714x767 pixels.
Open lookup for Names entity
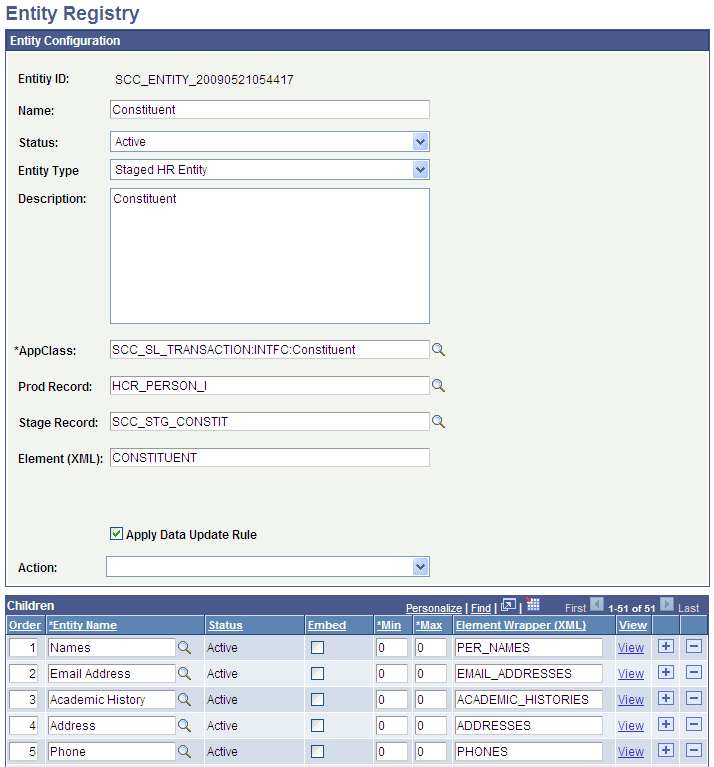coord(184,648)
